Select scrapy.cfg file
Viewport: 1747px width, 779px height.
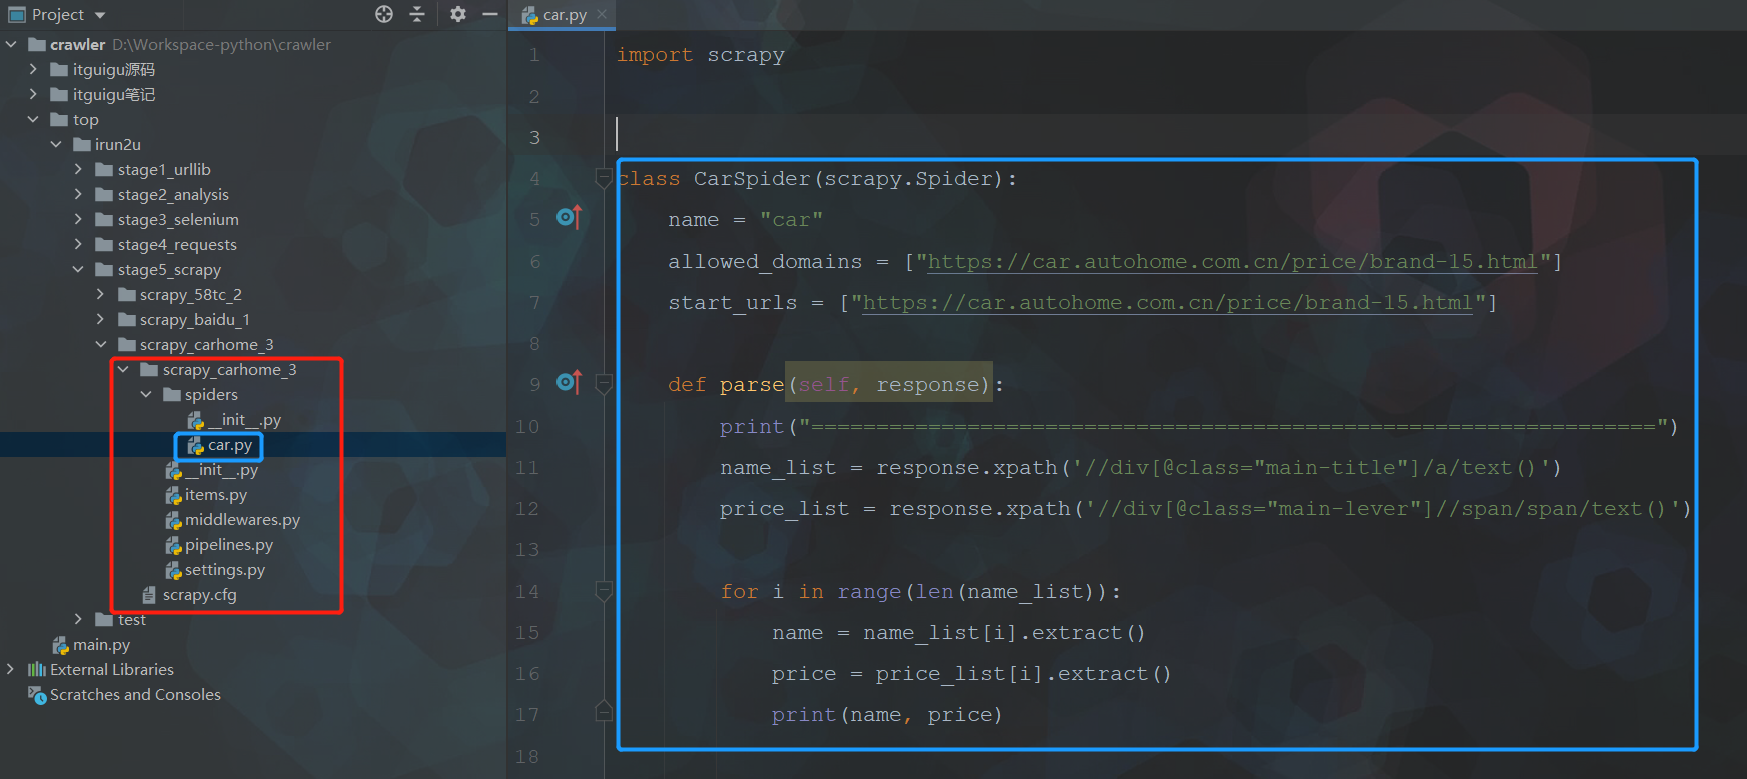199,595
